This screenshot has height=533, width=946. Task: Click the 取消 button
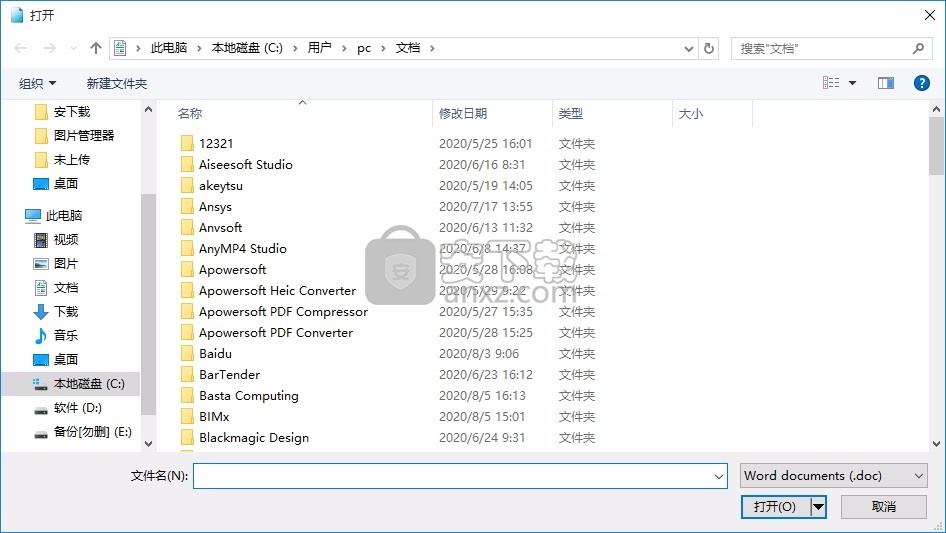coord(884,506)
